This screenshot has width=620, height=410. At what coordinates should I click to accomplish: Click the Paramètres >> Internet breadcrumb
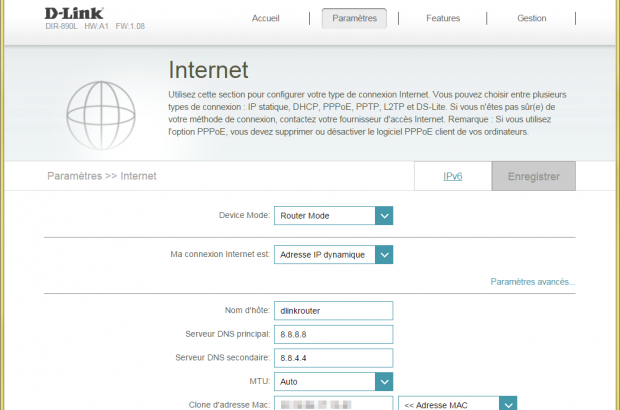click(101, 176)
